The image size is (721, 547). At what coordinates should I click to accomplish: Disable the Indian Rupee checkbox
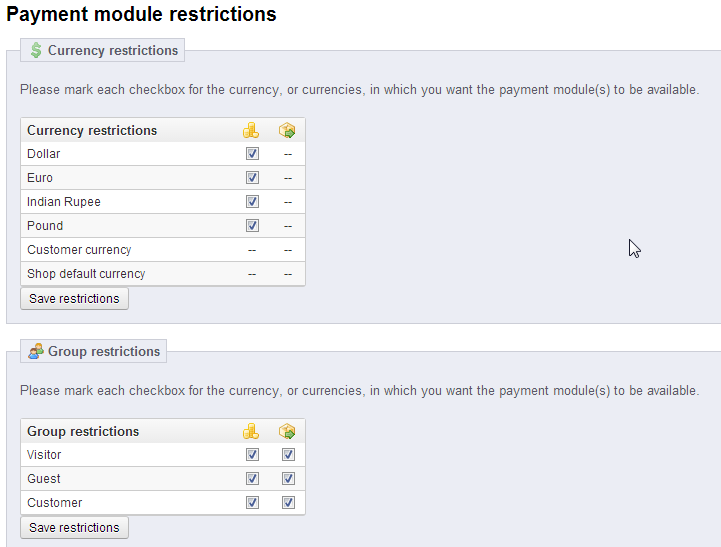[x=252, y=202]
